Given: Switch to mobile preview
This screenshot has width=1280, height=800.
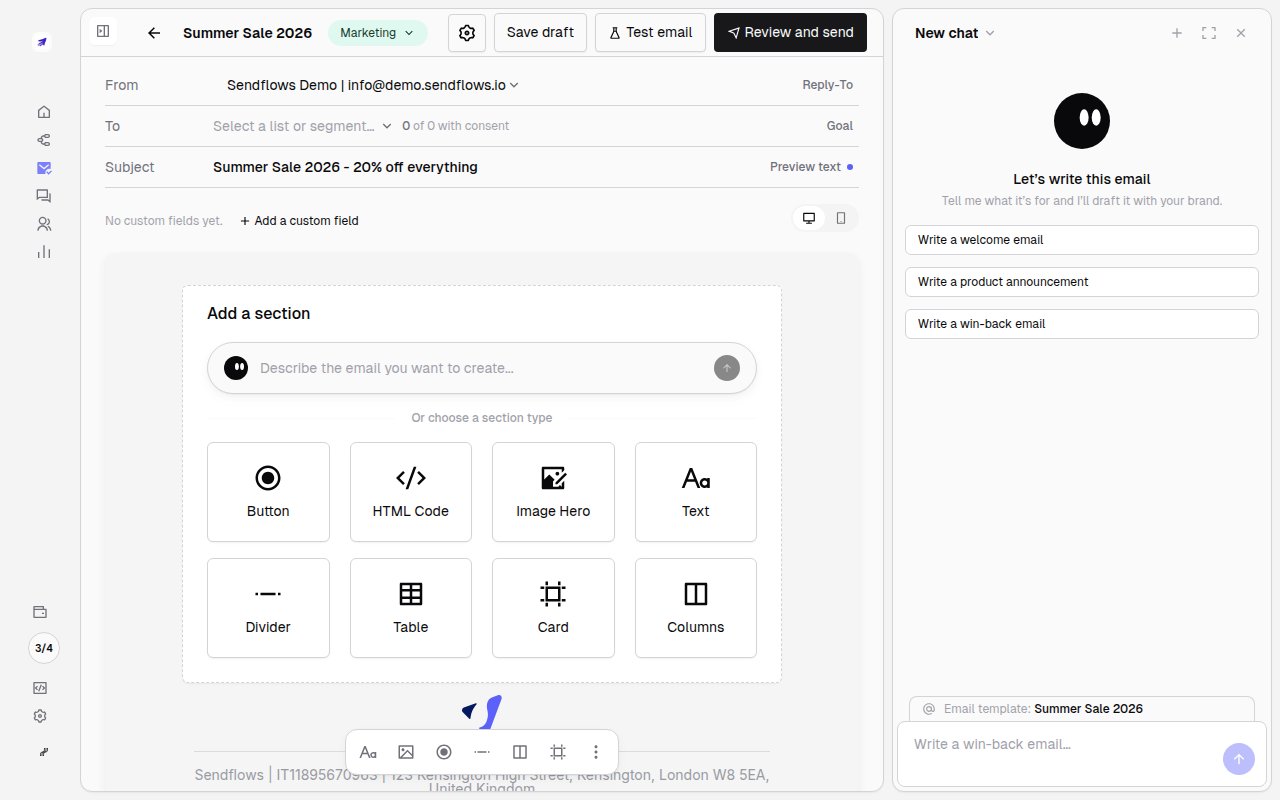Looking at the screenshot, I should (841, 218).
